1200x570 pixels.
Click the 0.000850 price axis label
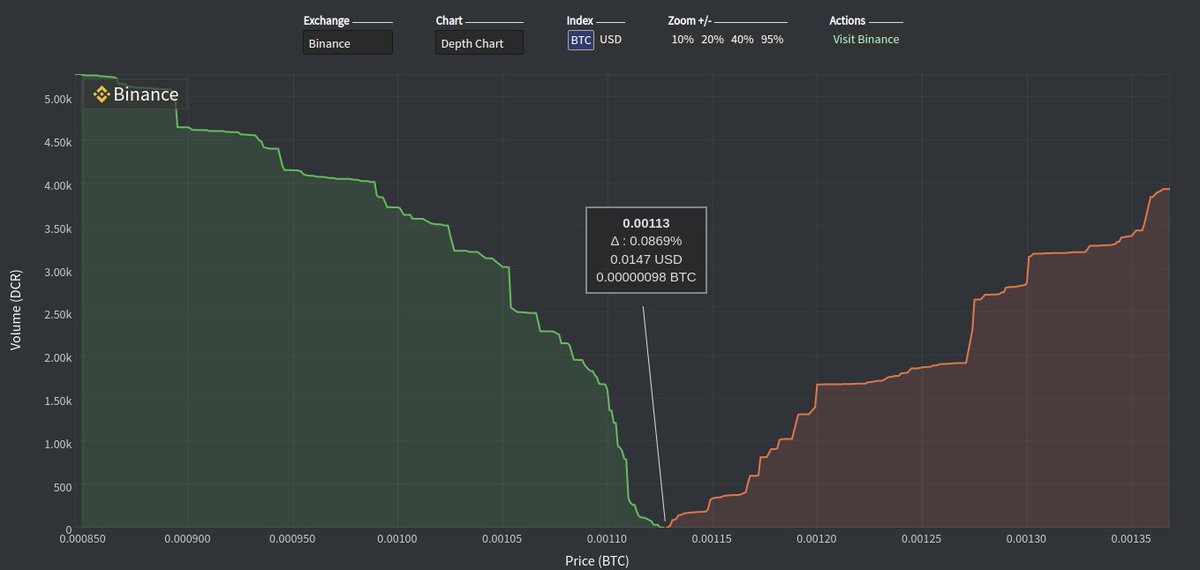(x=81, y=539)
